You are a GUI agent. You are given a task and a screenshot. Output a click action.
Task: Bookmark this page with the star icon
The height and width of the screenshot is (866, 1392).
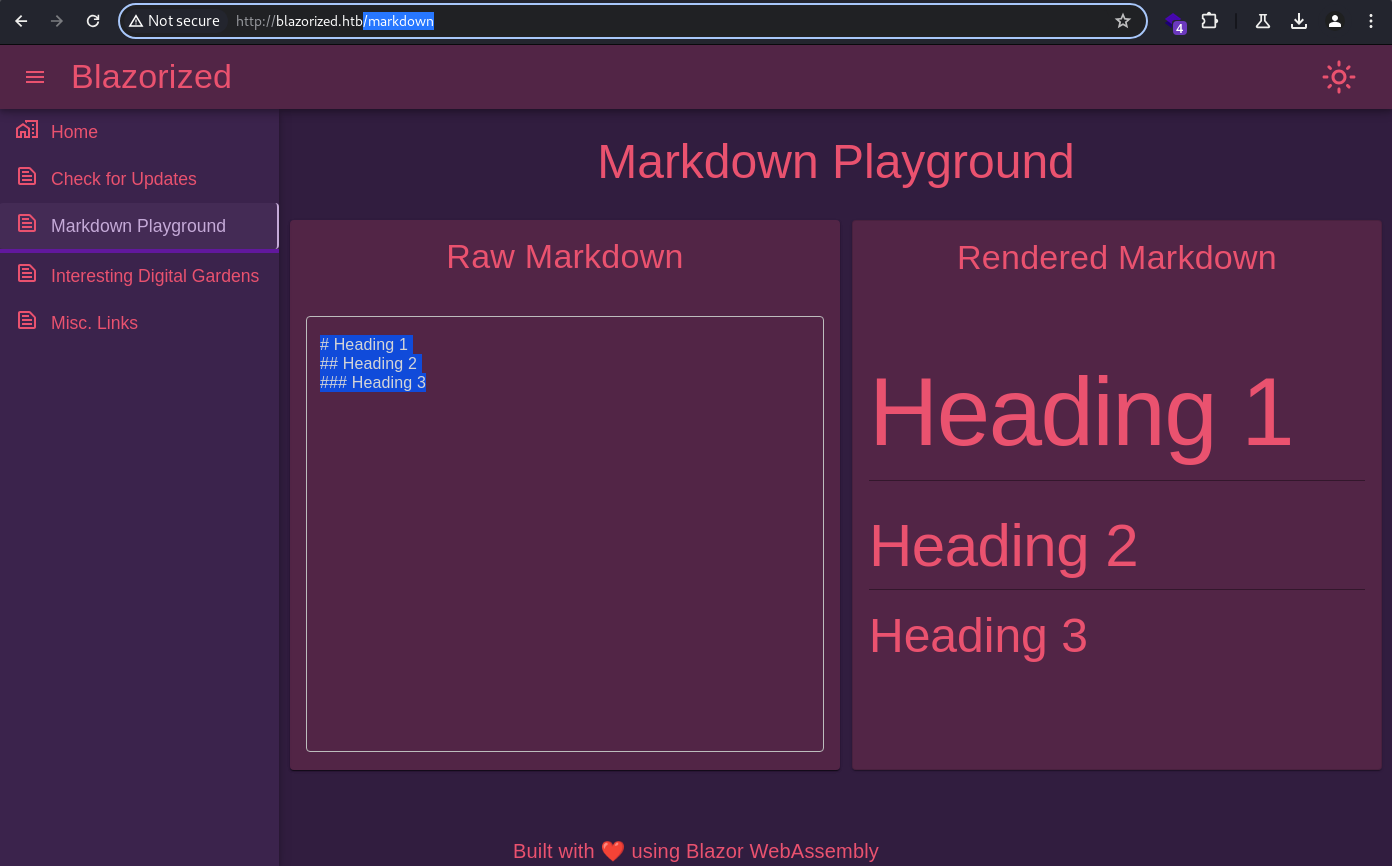(x=1123, y=21)
